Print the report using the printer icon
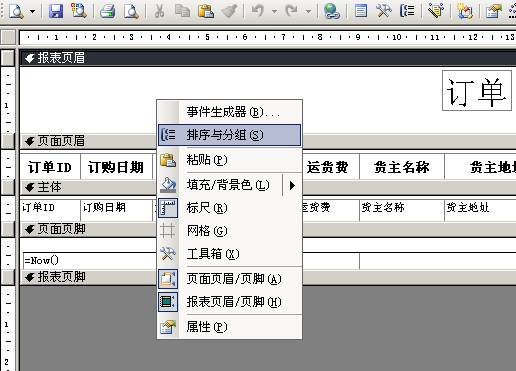Viewport: 516px width, 371px height. (x=108, y=11)
